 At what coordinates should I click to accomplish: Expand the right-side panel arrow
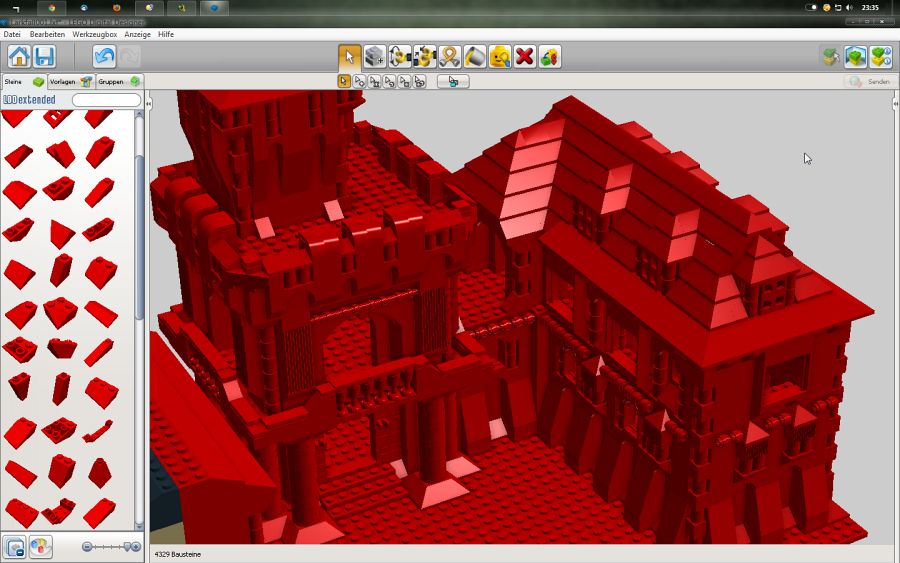click(x=895, y=103)
